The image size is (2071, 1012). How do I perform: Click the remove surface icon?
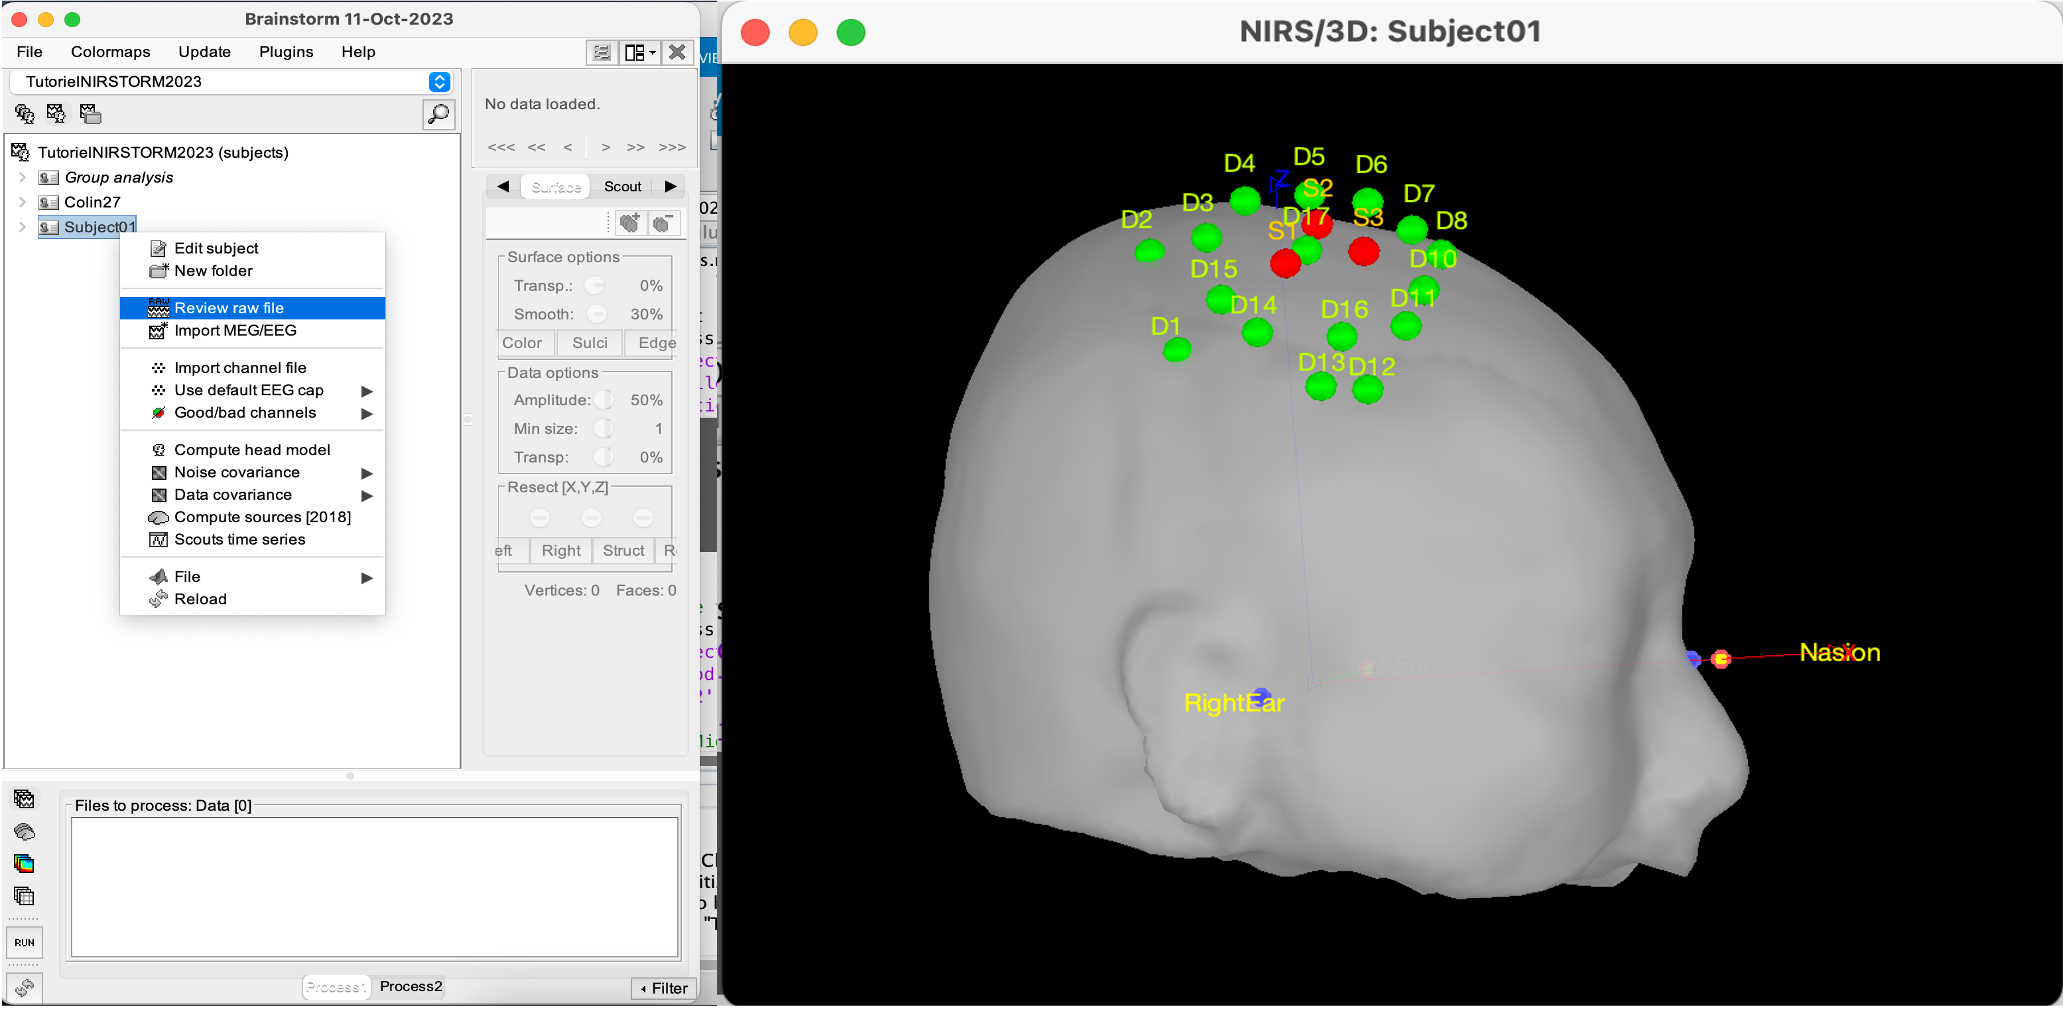click(663, 223)
